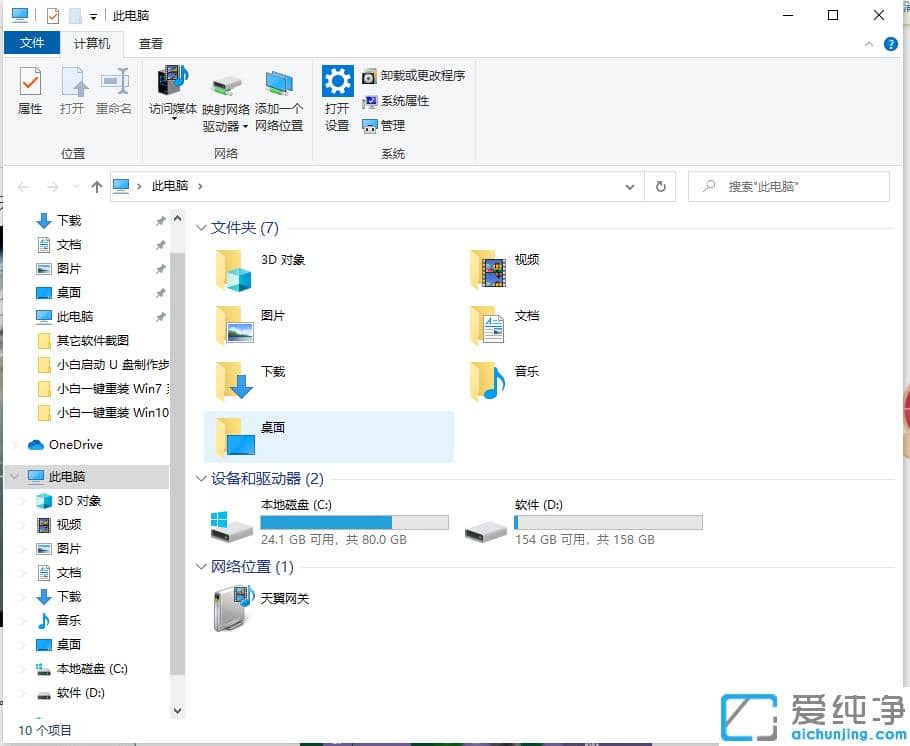Switch to the 查看 (View) tab
910x746 pixels.
pos(151,43)
